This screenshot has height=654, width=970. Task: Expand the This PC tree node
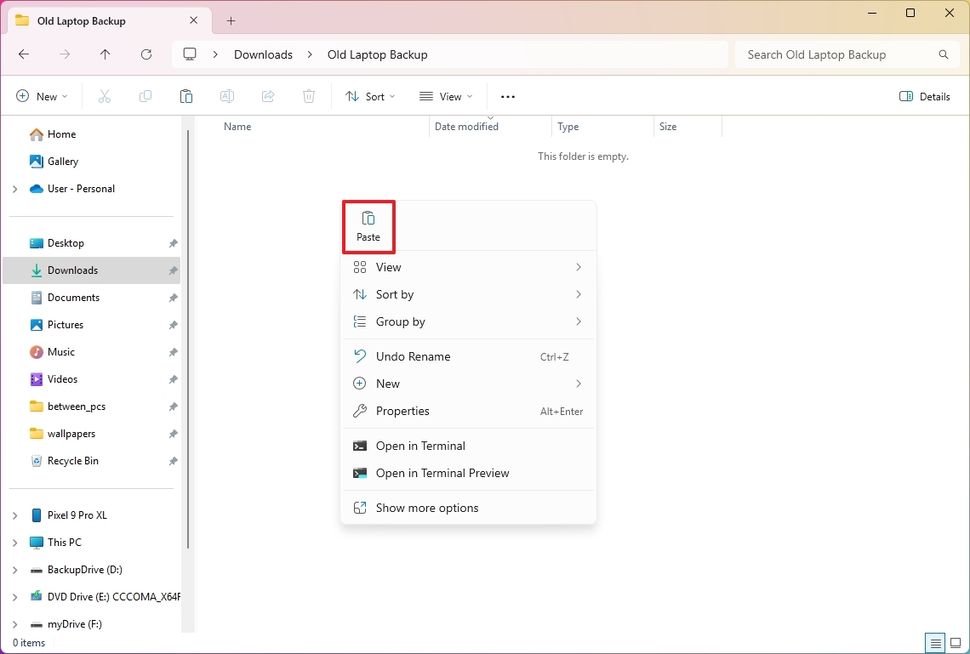[x=15, y=543]
